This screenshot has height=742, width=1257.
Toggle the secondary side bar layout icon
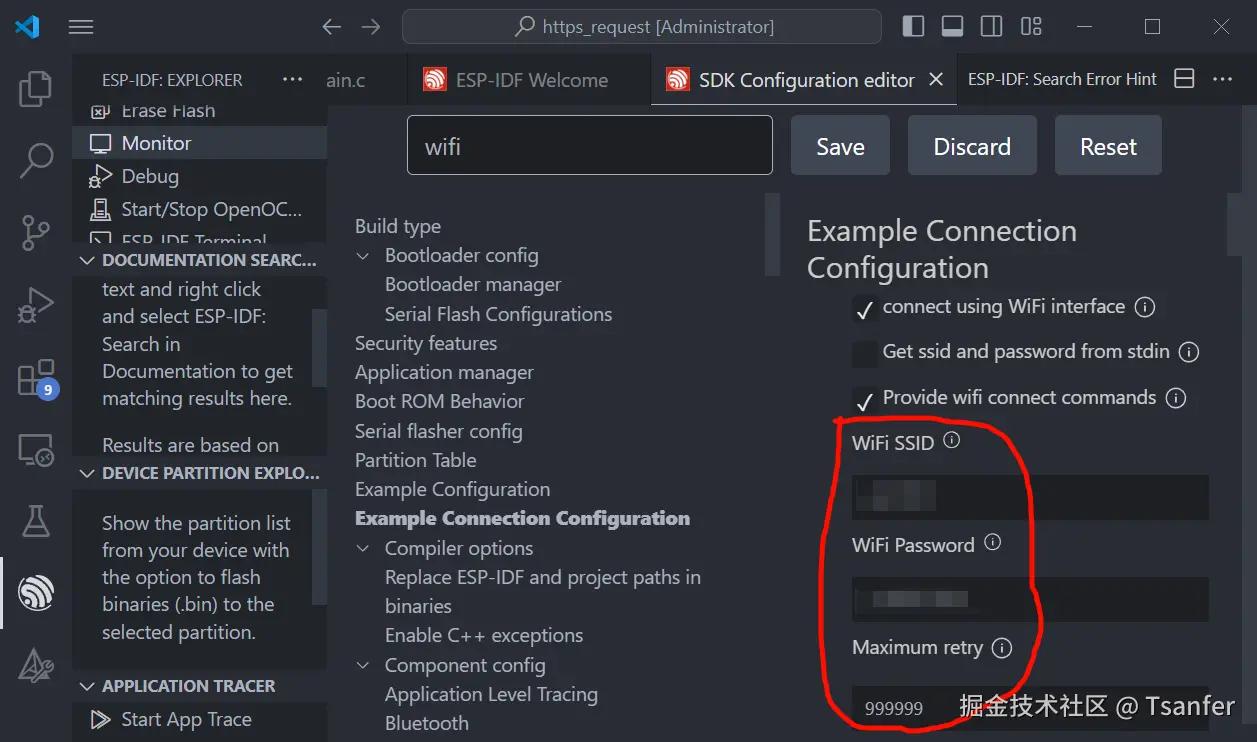[x=991, y=27]
